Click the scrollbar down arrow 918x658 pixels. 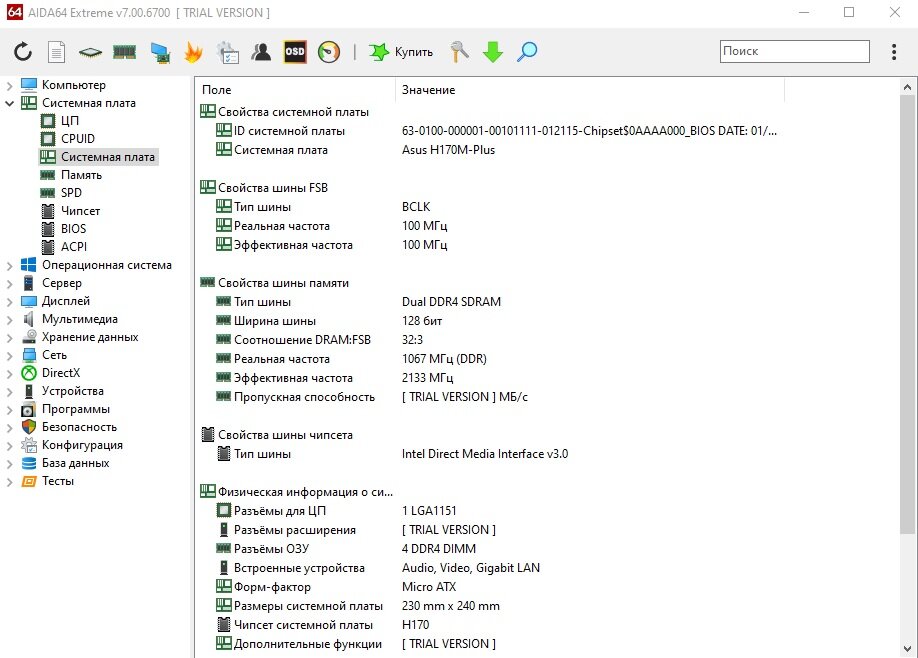[907, 649]
